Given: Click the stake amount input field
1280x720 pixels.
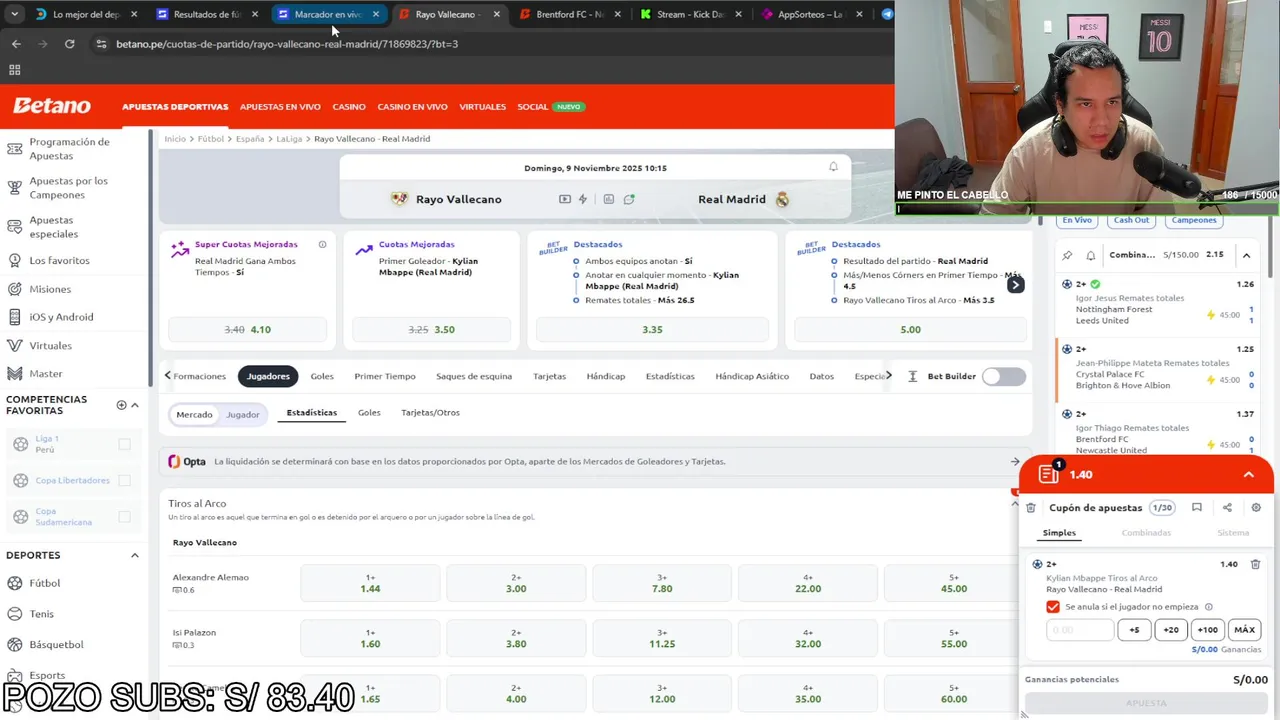Looking at the screenshot, I should (1080, 630).
